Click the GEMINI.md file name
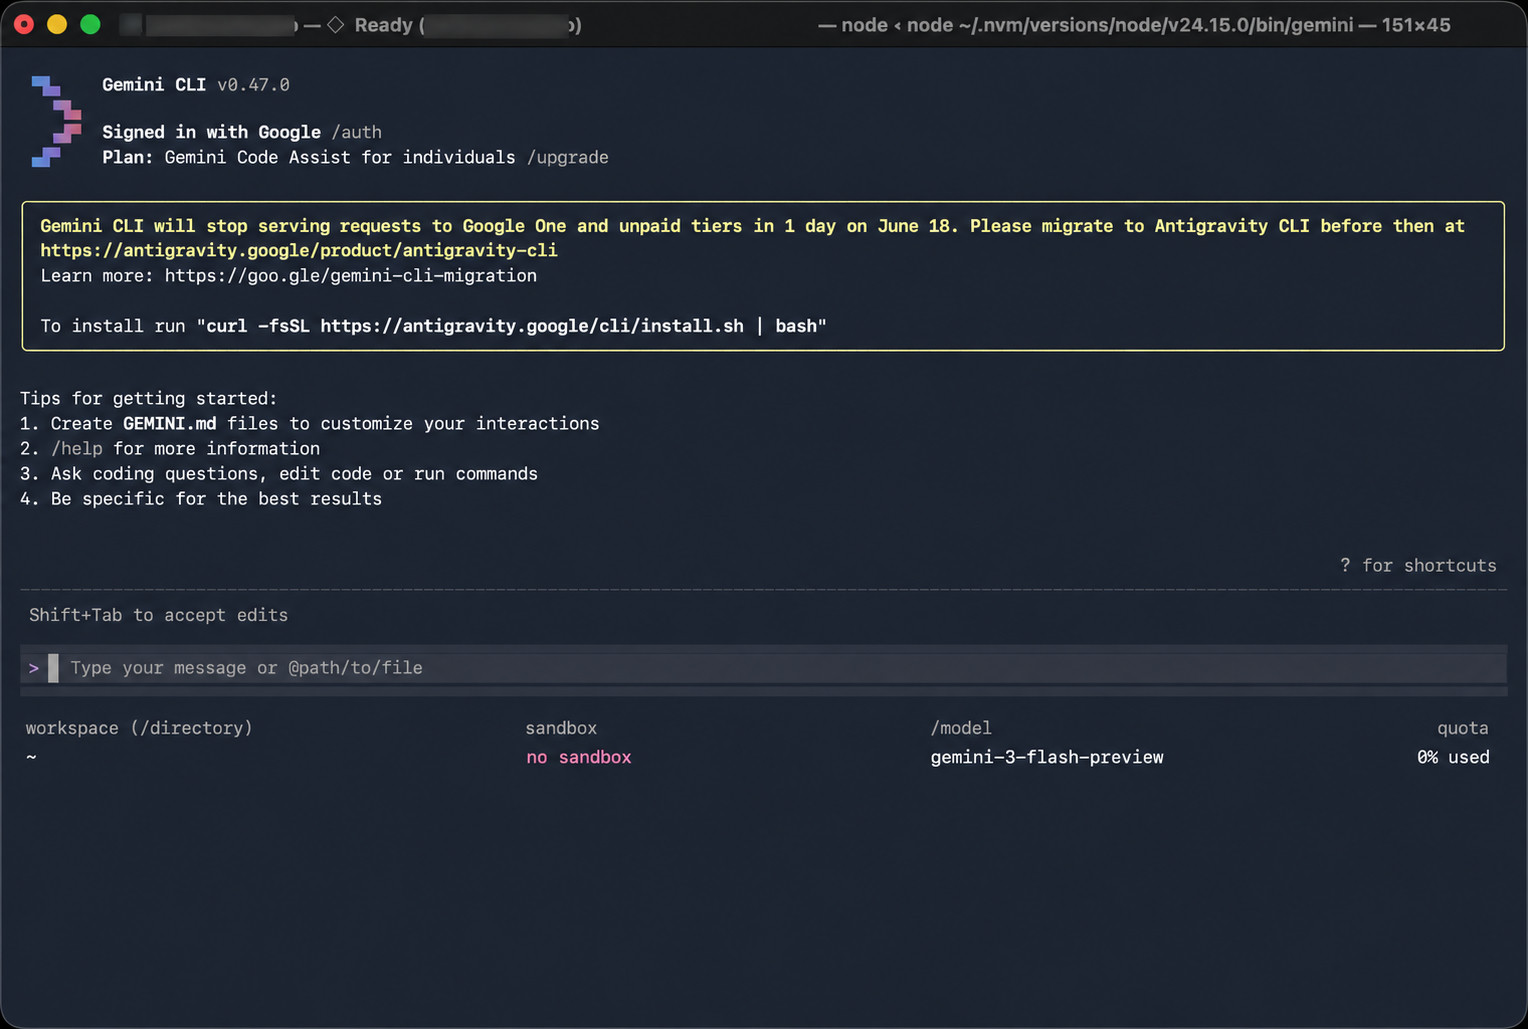This screenshot has height=1029, width=1528. [x=169, y=423]
